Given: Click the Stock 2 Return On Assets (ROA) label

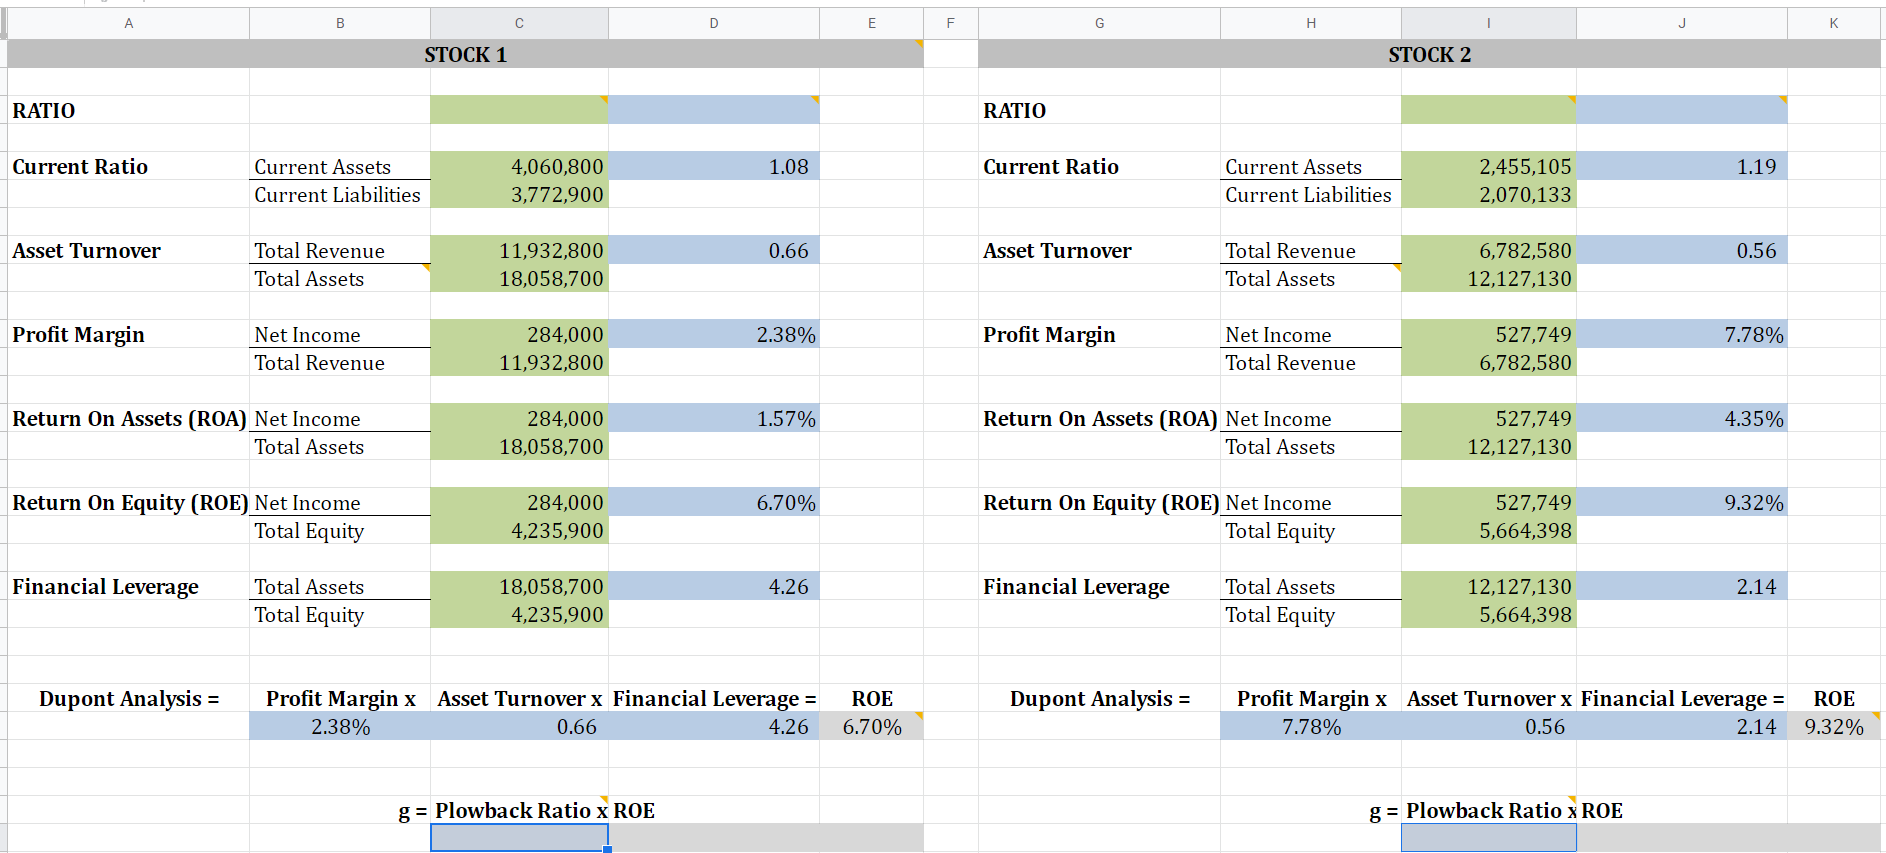Looking at the screenshot, I should point(1100,418).
